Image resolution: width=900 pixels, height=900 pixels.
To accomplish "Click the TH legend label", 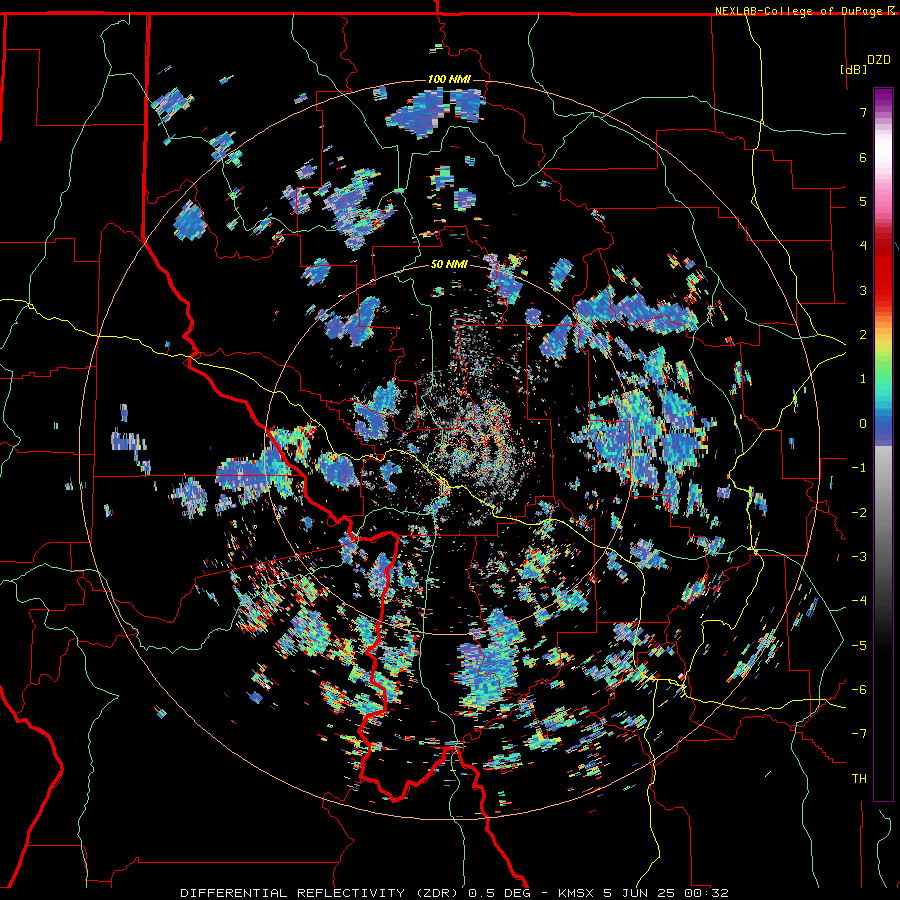I will [859, 779].
